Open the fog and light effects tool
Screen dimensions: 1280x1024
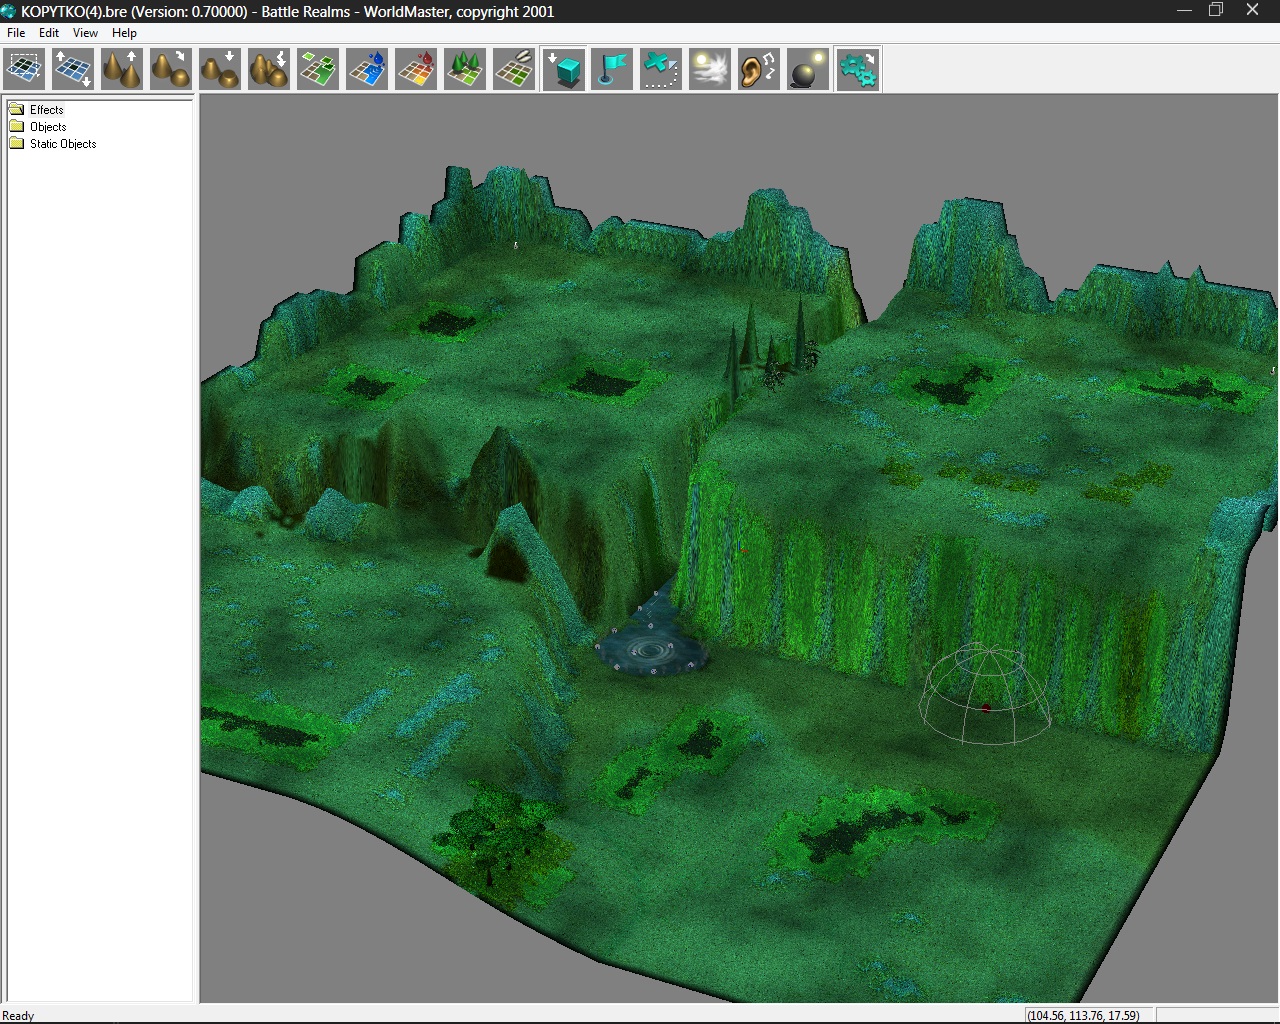[710, 70]
